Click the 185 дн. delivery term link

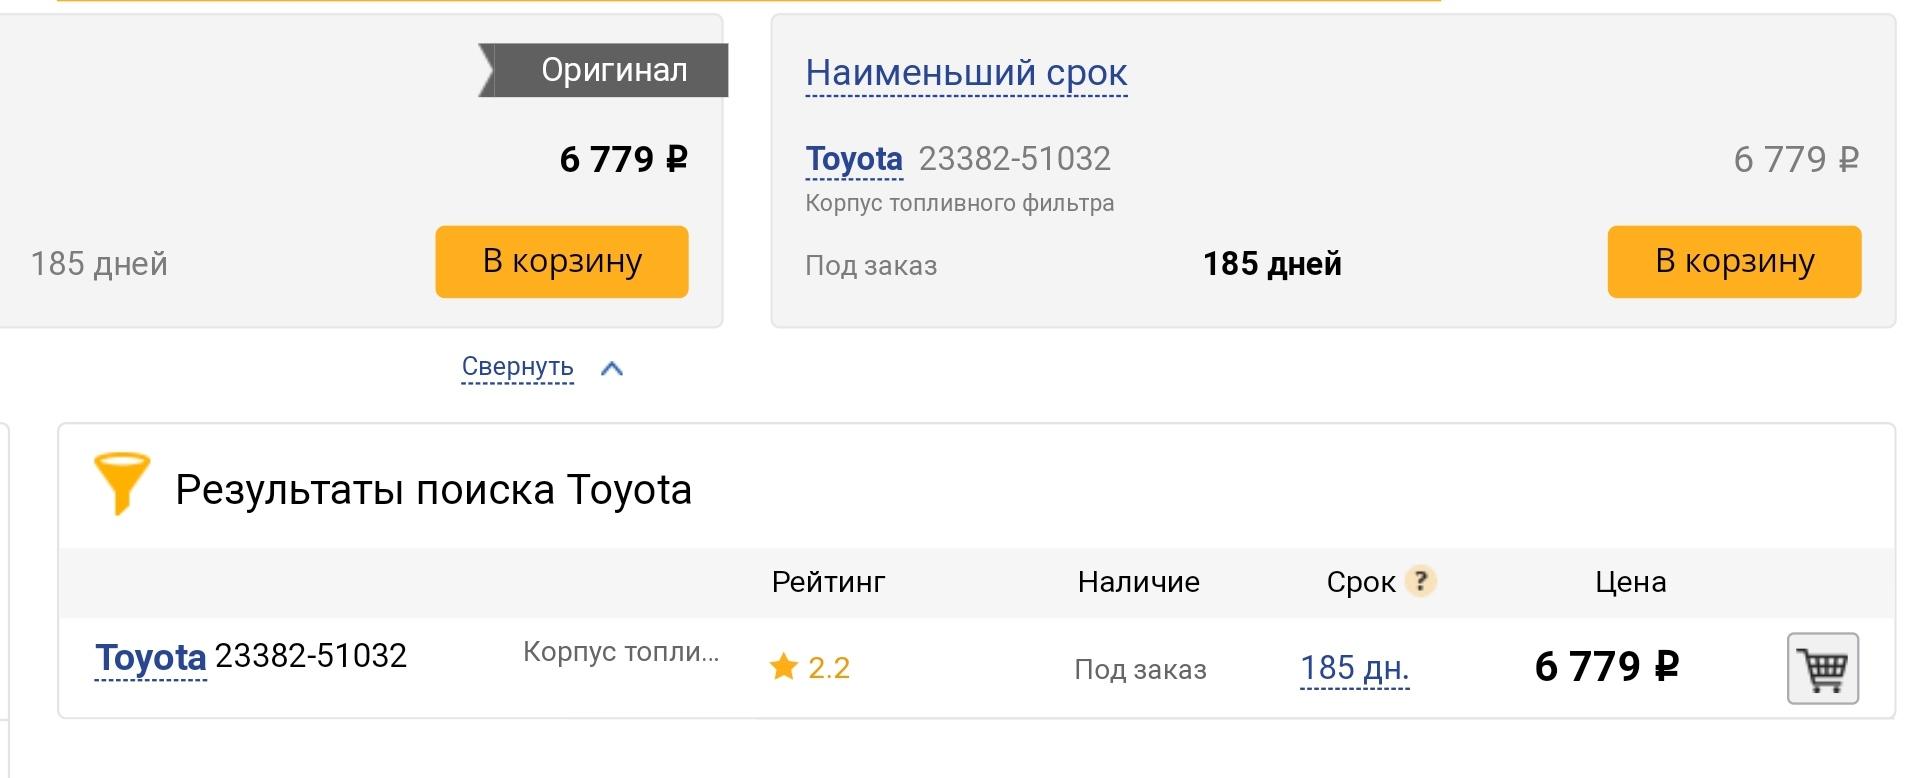[1354, 668]
